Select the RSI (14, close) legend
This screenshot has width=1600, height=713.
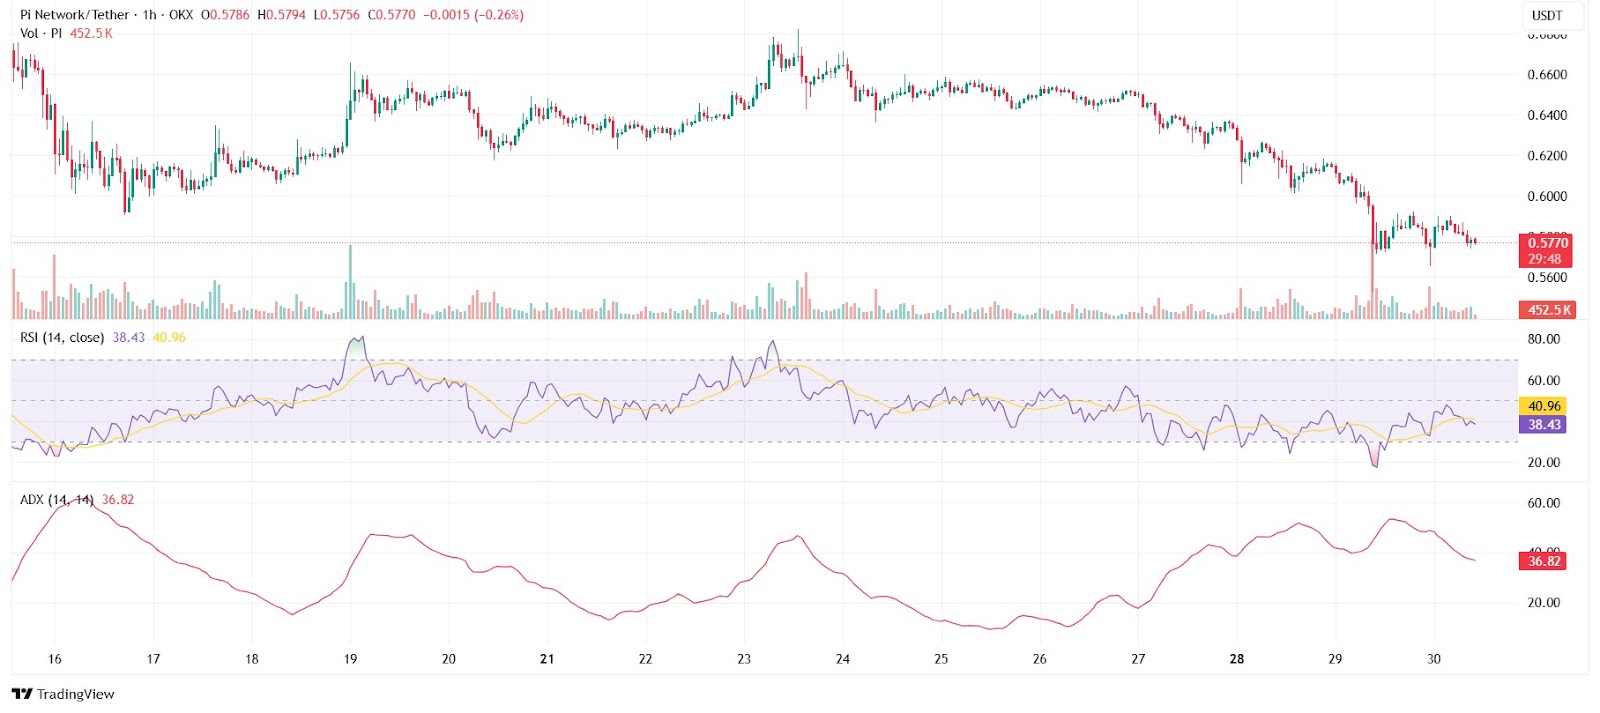point(61,337)
